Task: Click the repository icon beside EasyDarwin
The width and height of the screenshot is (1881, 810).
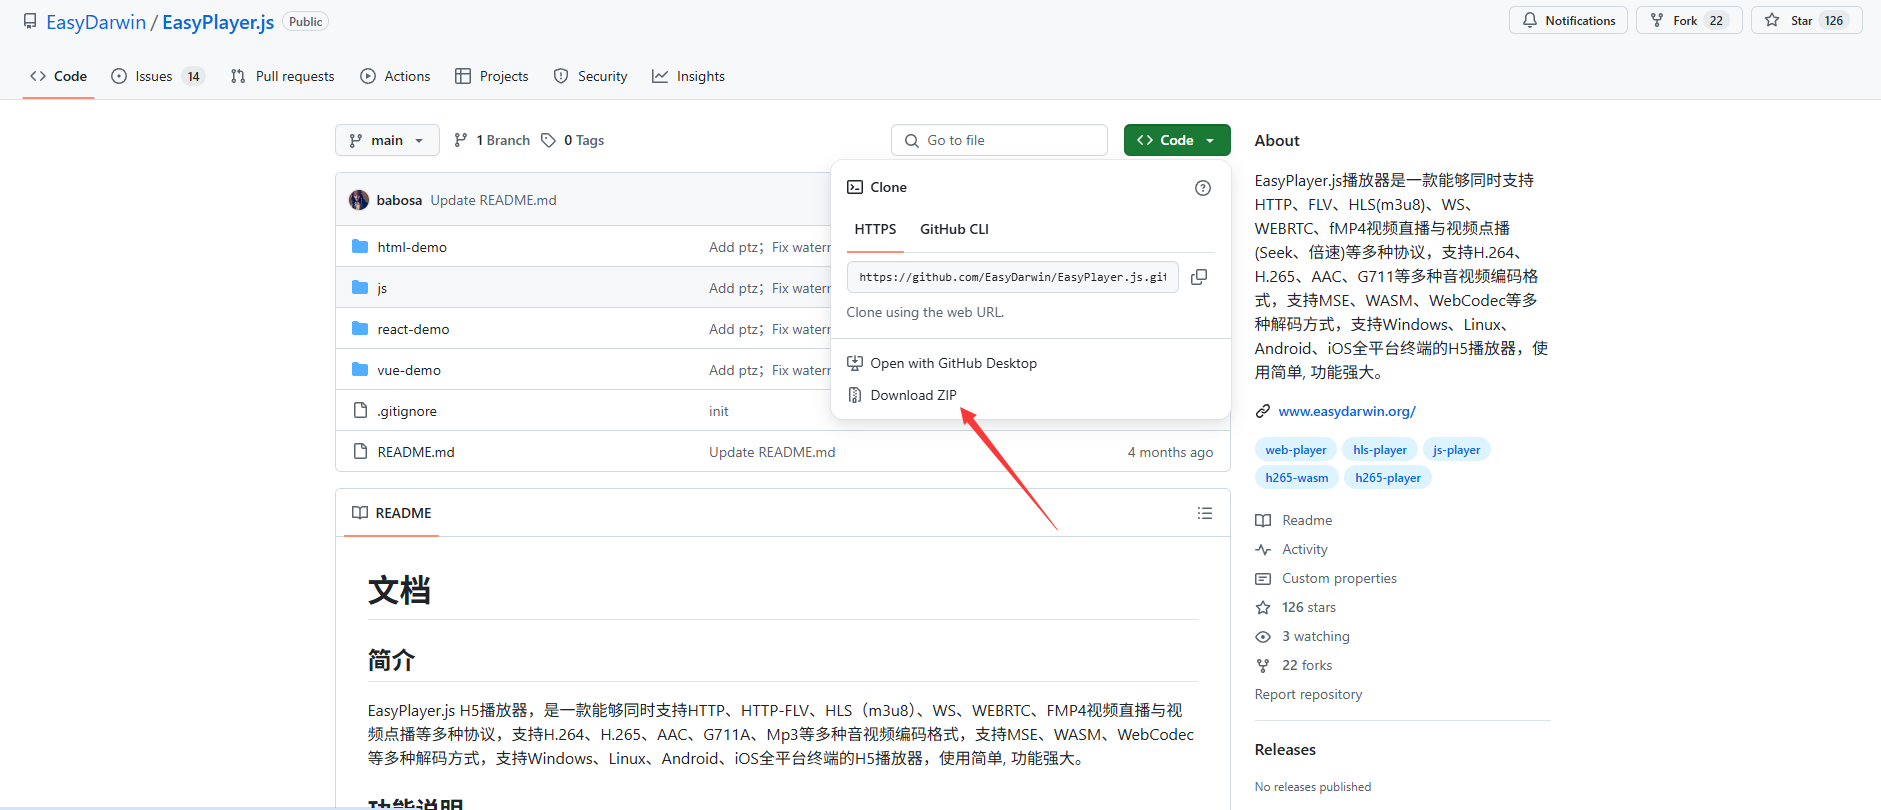Action: [x=30, y=21]
